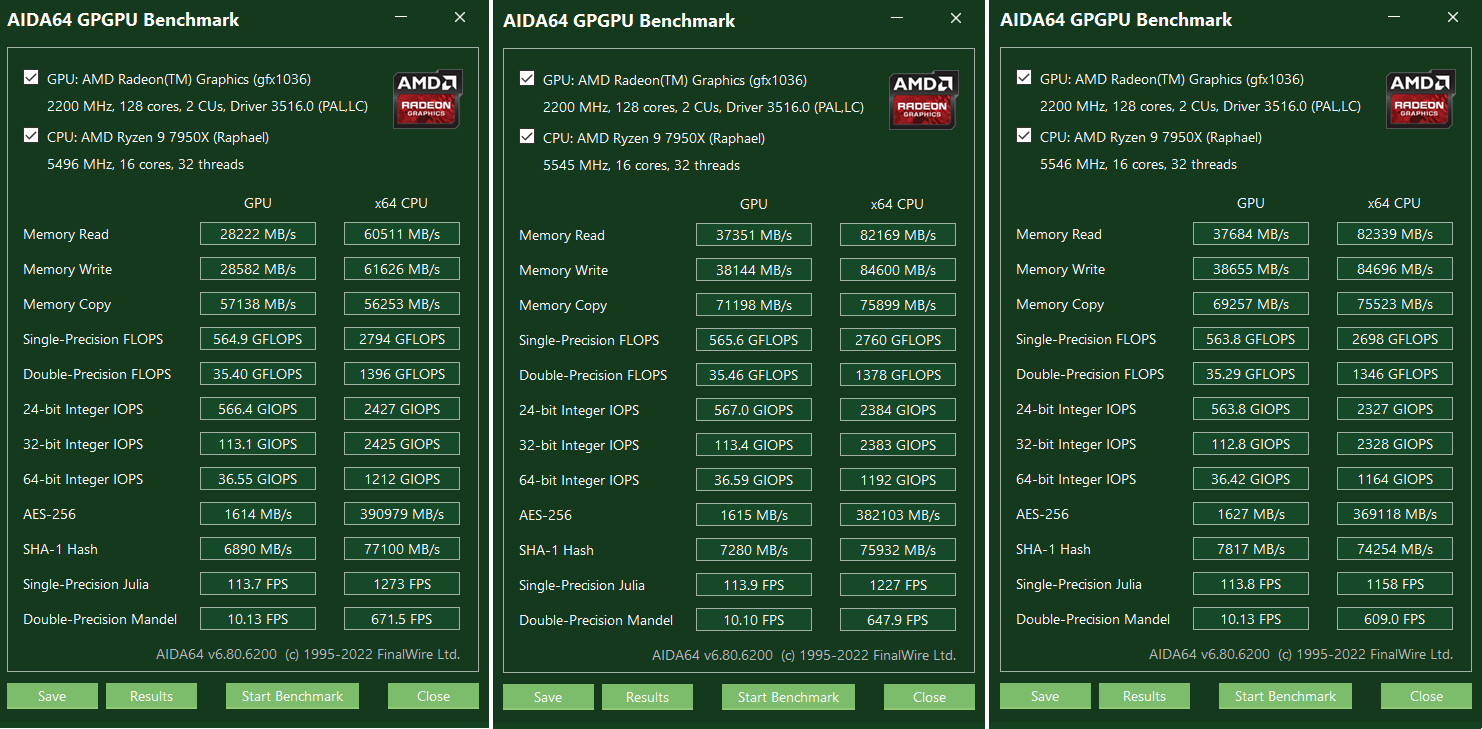Select CPU AES-256 382103 MB/s value

click(898, 515)
